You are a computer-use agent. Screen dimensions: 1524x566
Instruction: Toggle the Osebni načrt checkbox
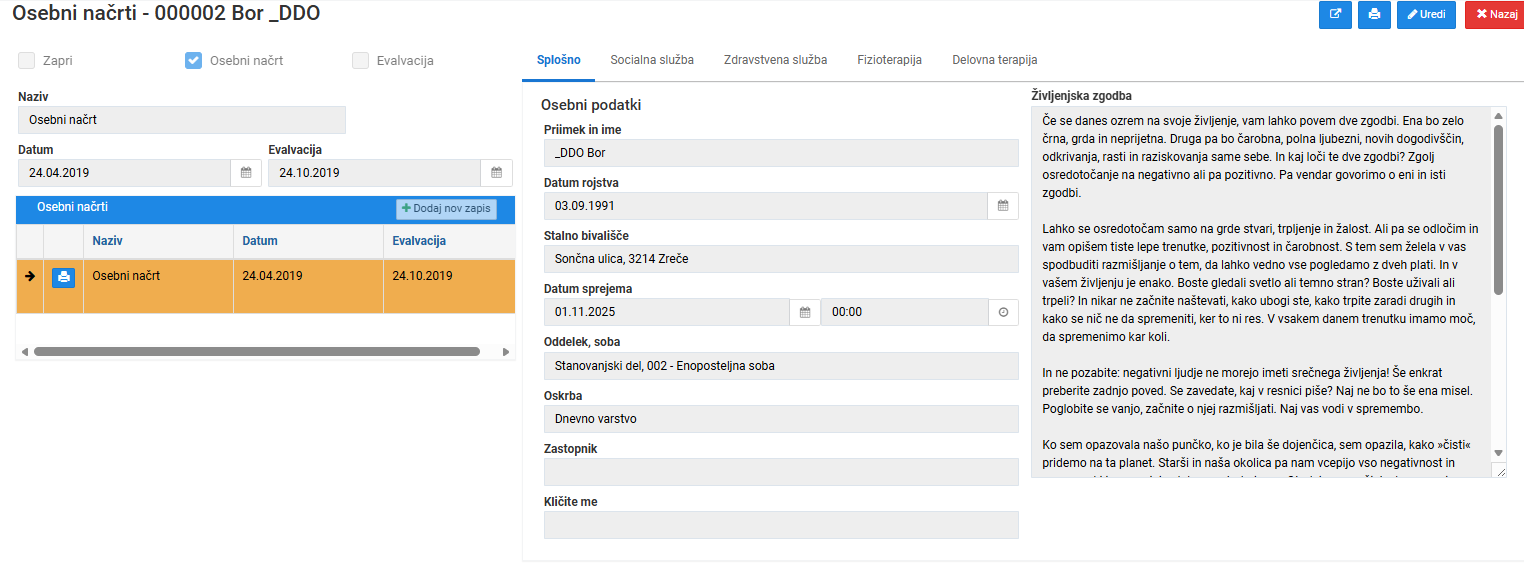(x=194, y=60)
